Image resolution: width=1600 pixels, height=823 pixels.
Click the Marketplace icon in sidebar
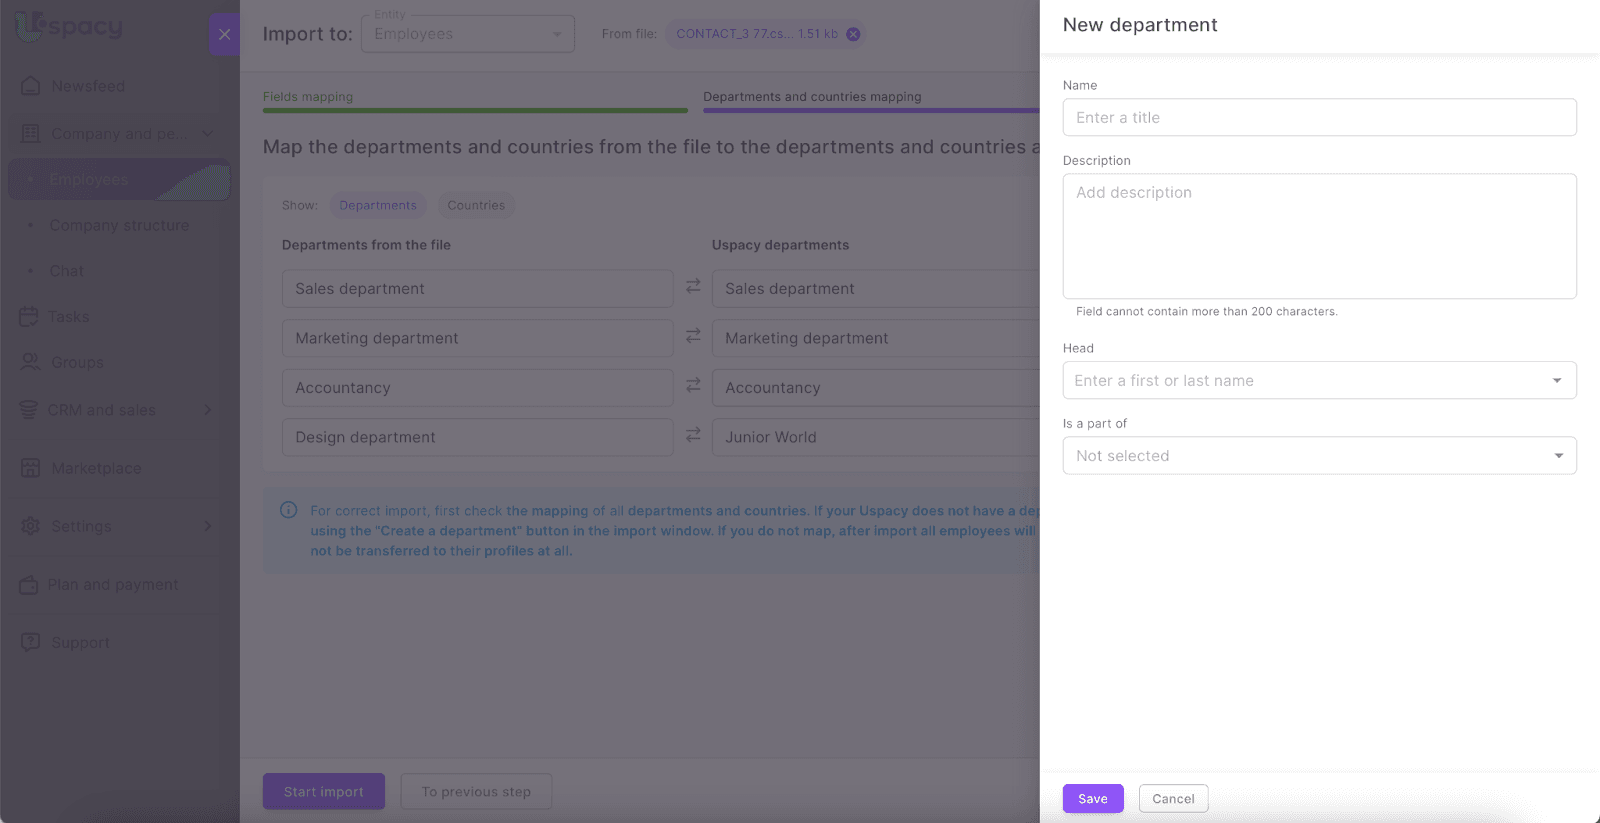[x=31, y=468]
